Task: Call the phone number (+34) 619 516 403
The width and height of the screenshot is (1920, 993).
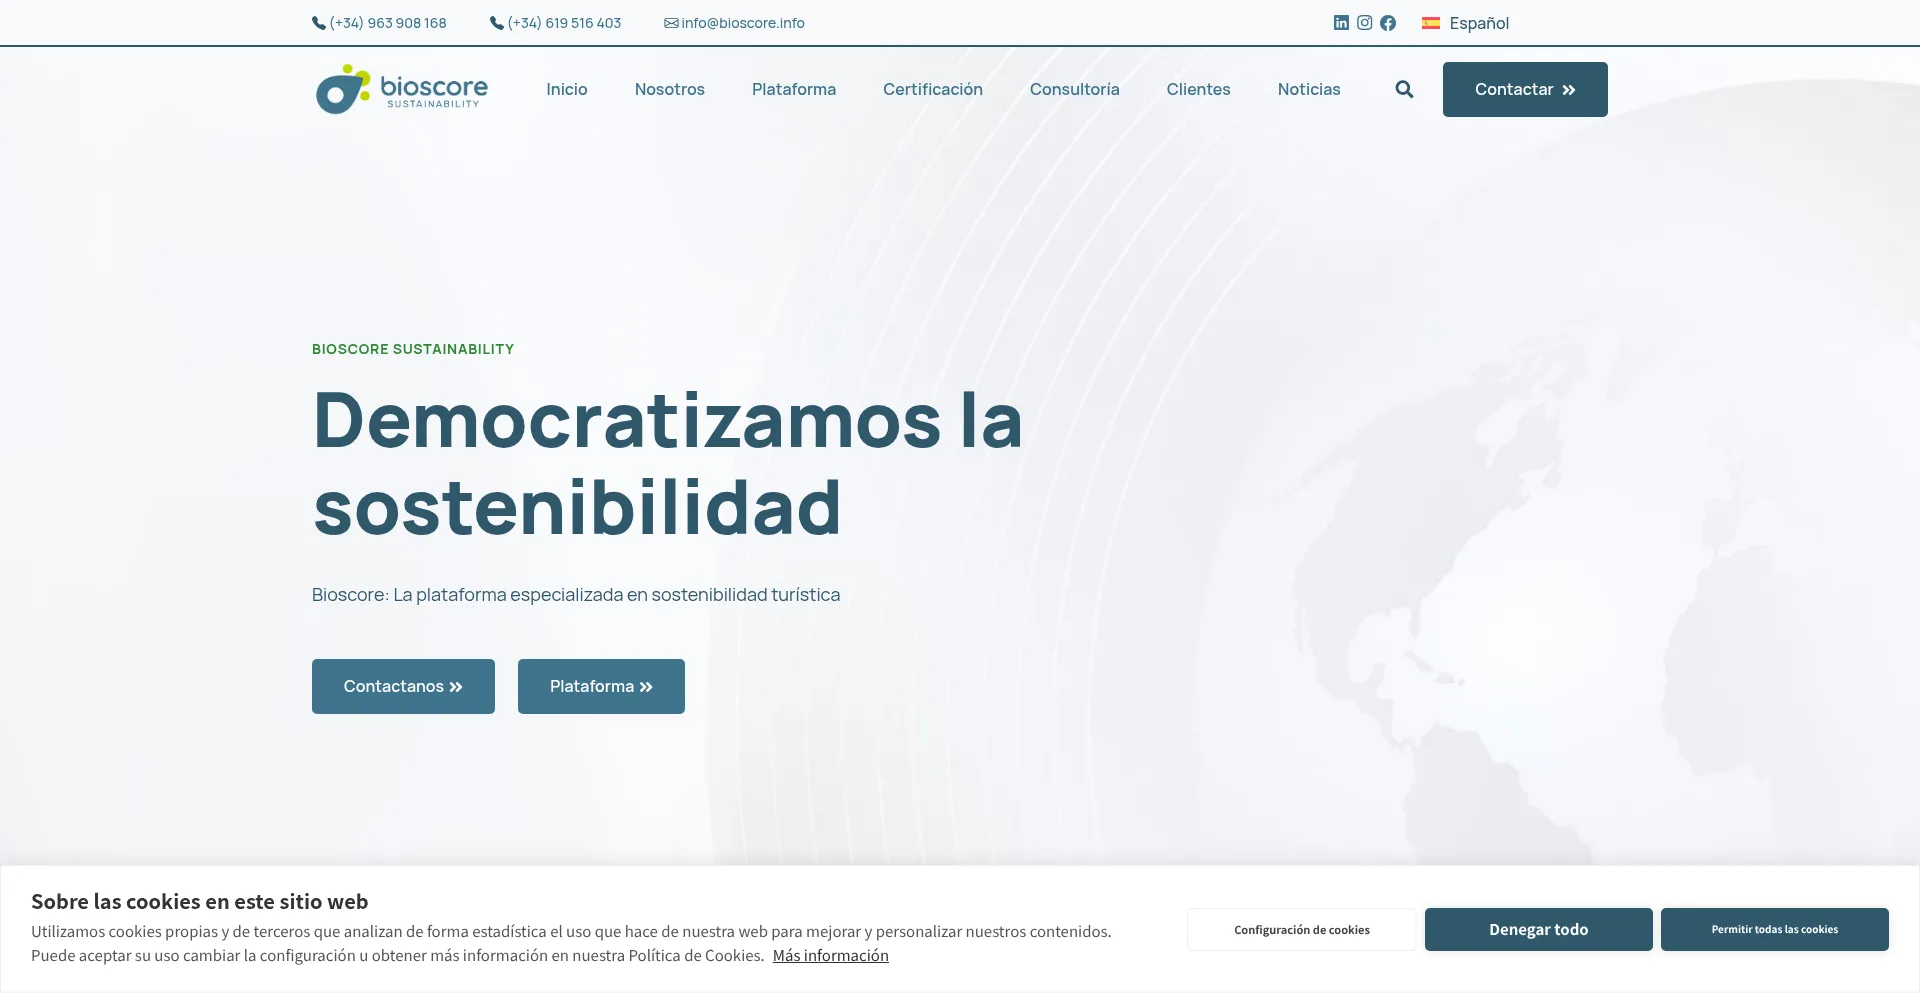Action: [555, 23]
